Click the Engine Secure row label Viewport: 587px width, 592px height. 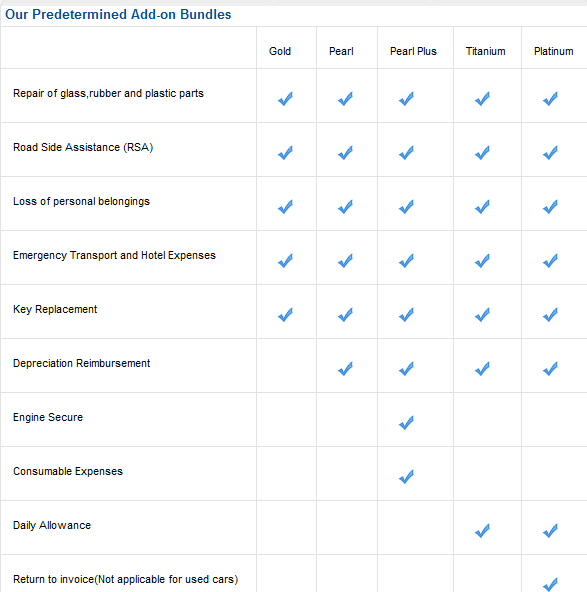point(48,417)
